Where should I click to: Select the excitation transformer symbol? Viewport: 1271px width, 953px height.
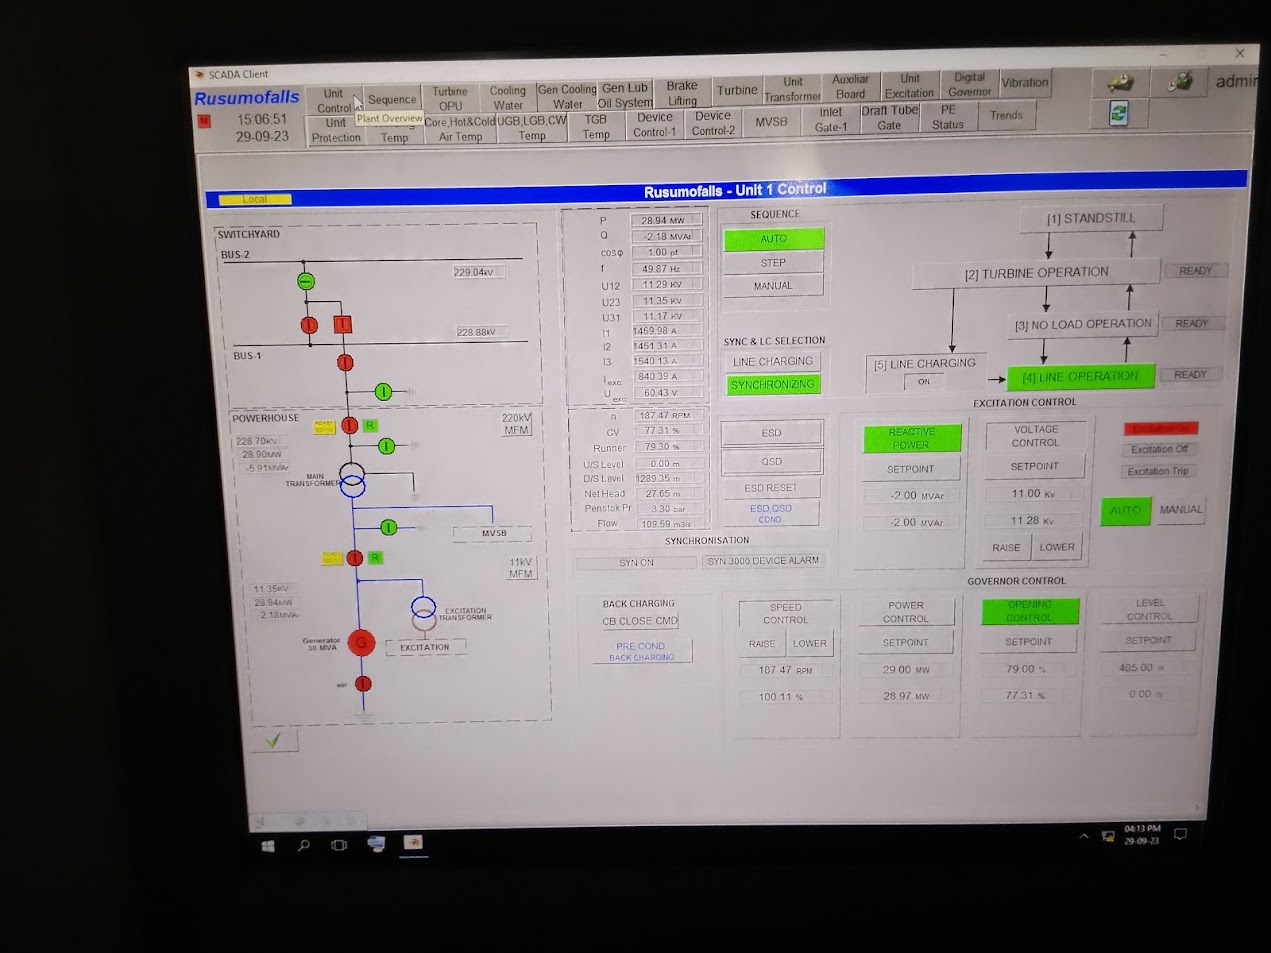[424, 612]
